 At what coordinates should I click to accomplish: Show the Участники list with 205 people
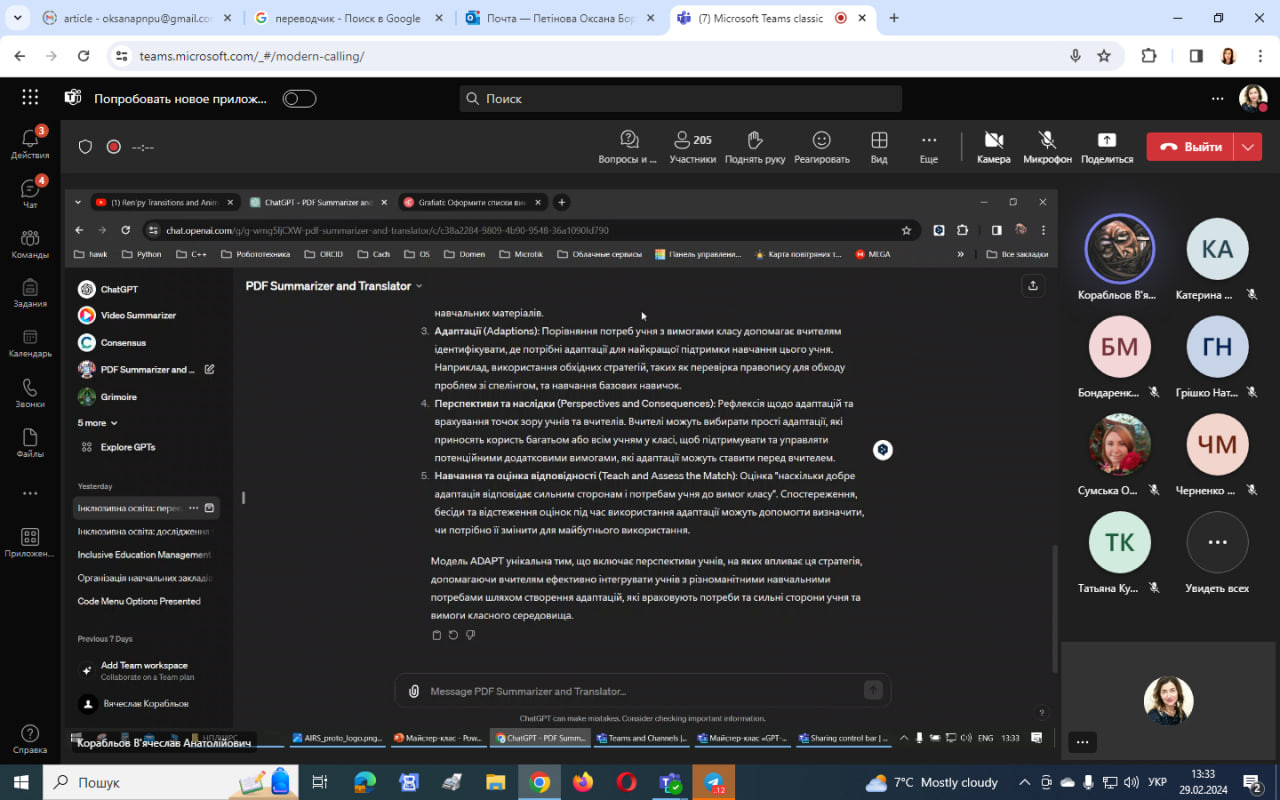point(693,147)
